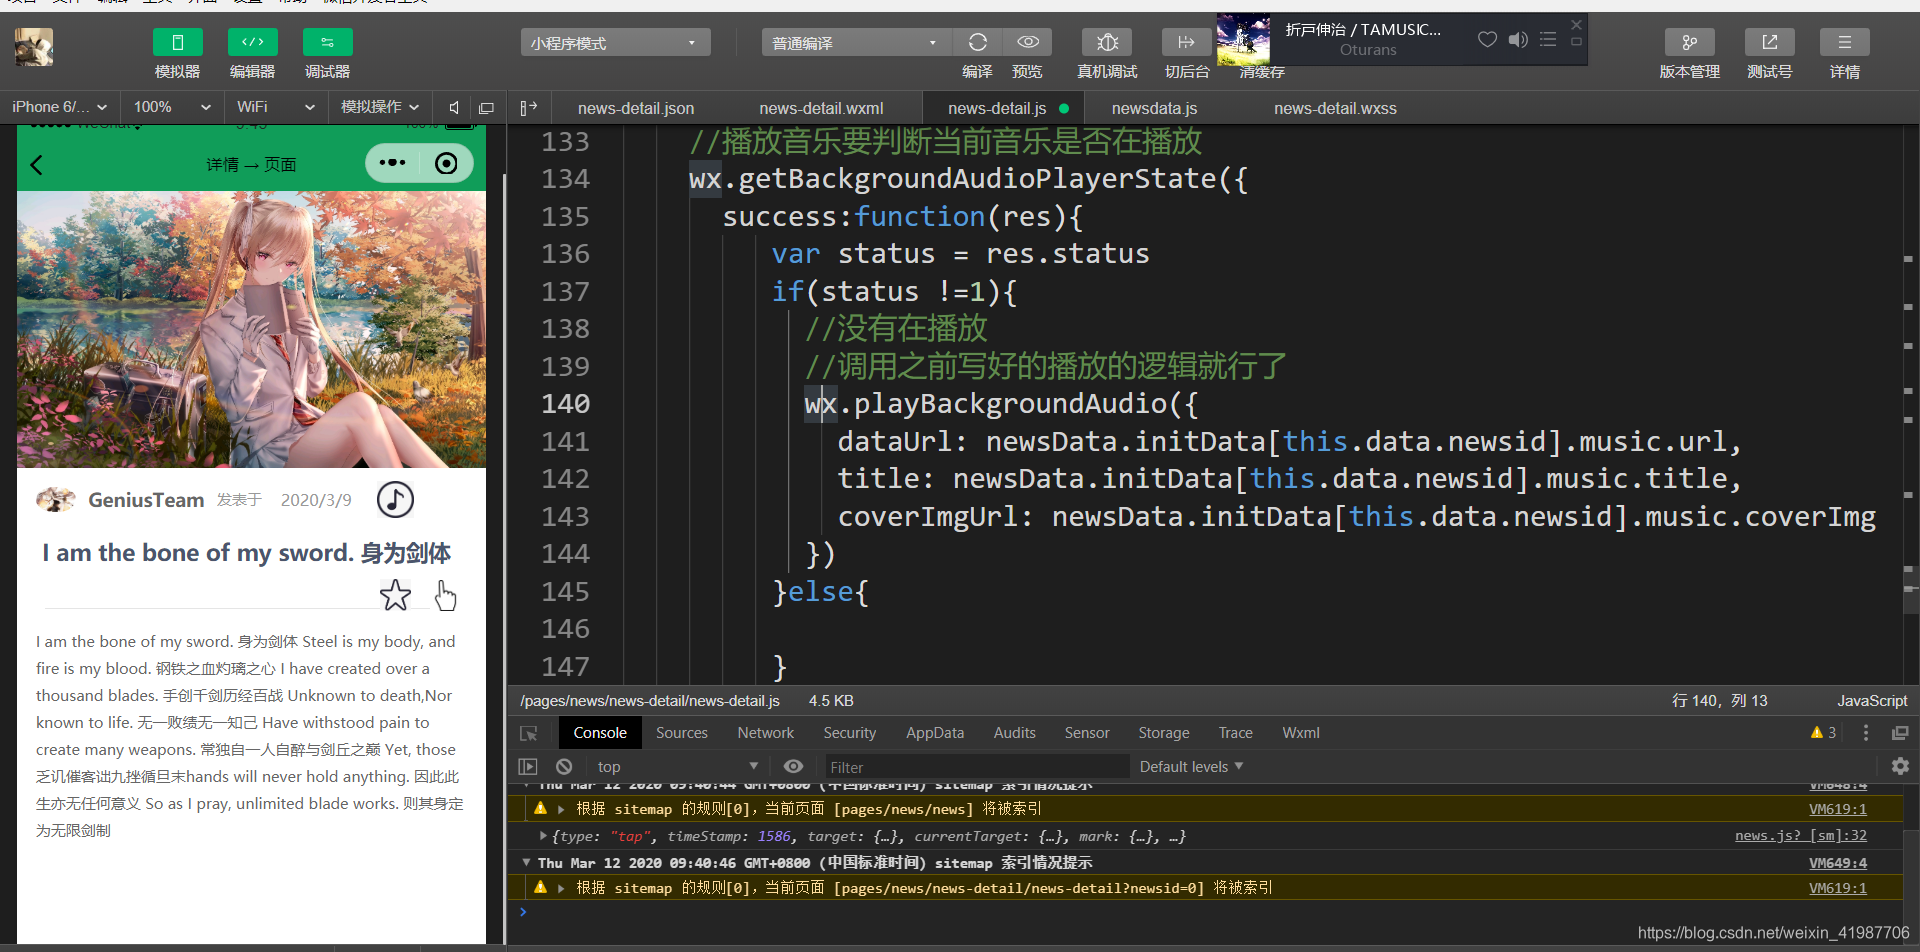Switch to news-detail.json tab
This screenshot has width=1920, height=952.
click(x=636, y=108)
